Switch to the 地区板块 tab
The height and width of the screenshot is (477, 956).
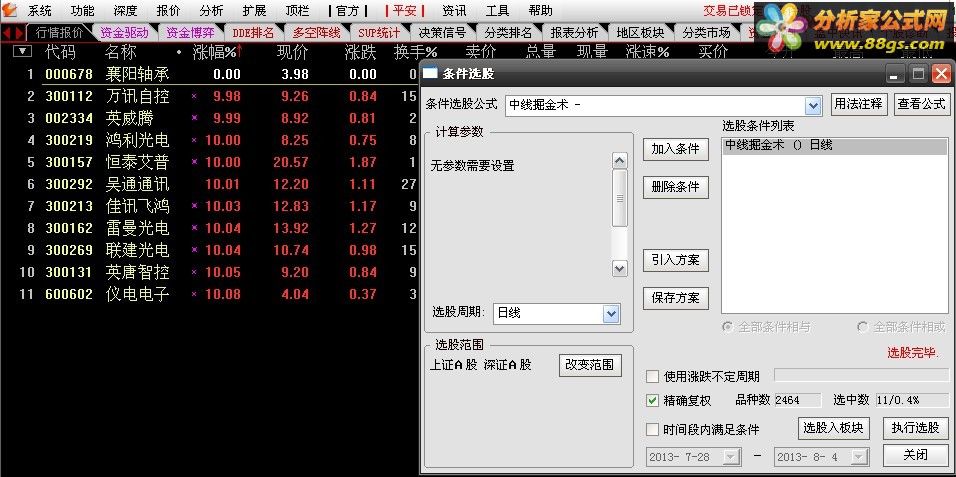tap(640, 33)
